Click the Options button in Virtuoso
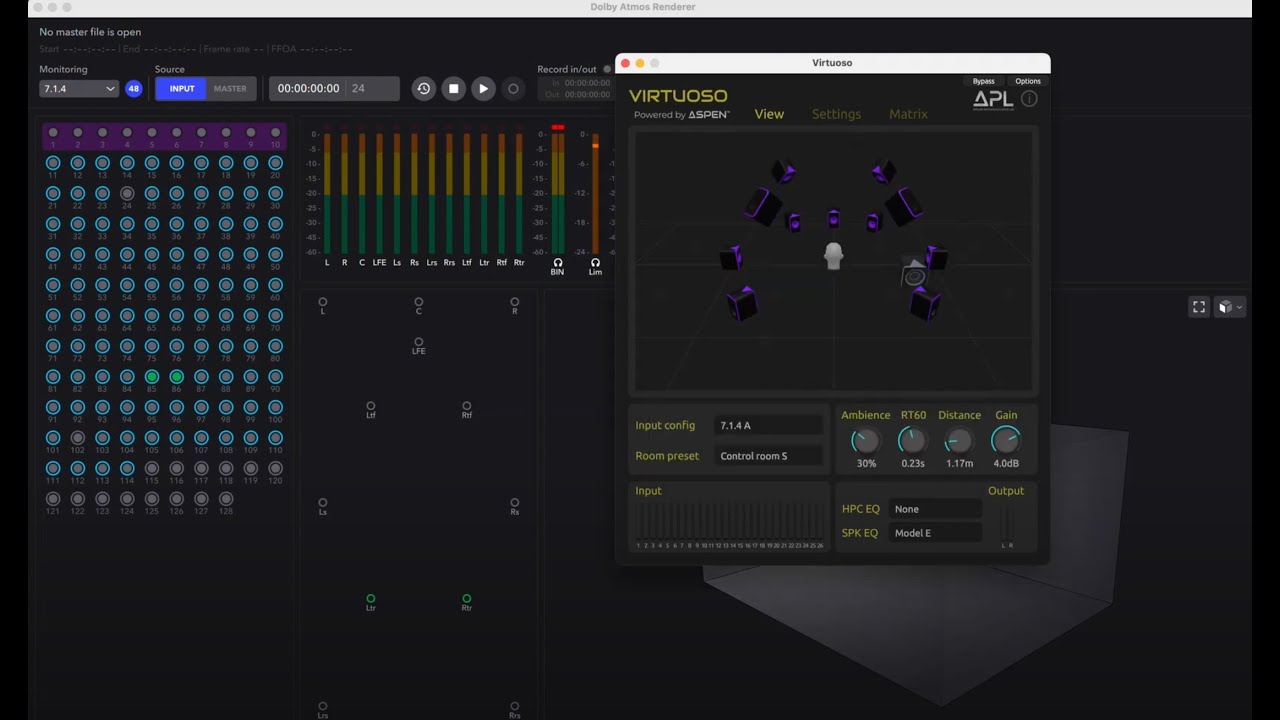This screenshot has height=720, width=1280. pos(1028,81)
